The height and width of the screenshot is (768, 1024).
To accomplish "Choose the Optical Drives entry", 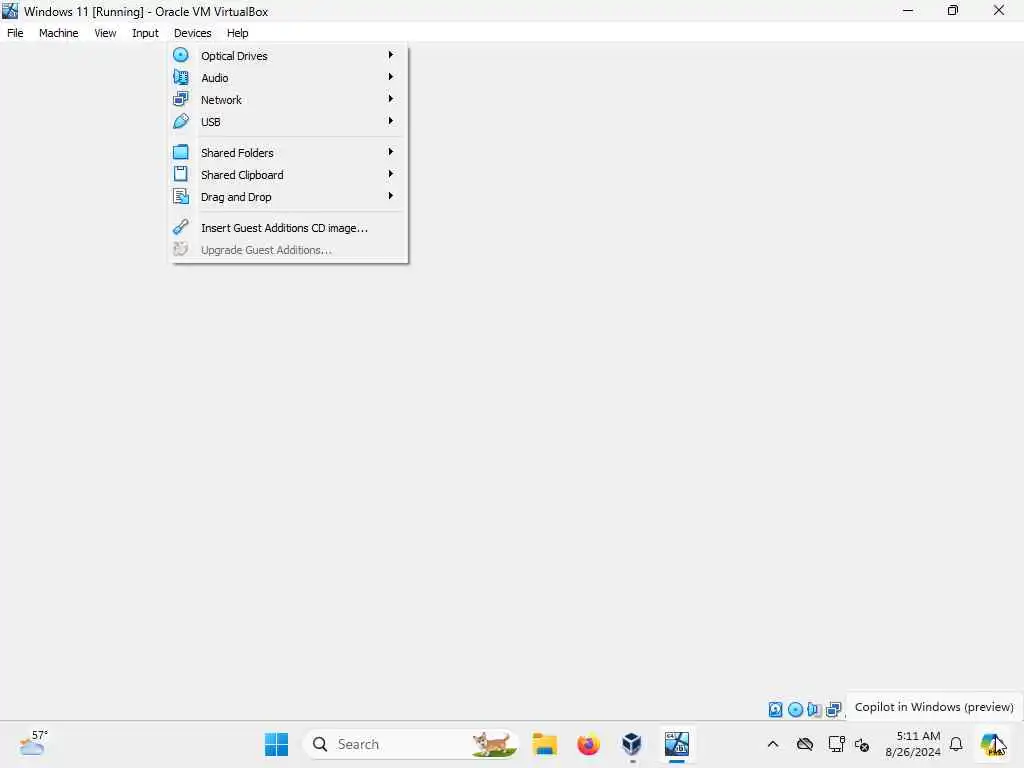I will 288,56.
